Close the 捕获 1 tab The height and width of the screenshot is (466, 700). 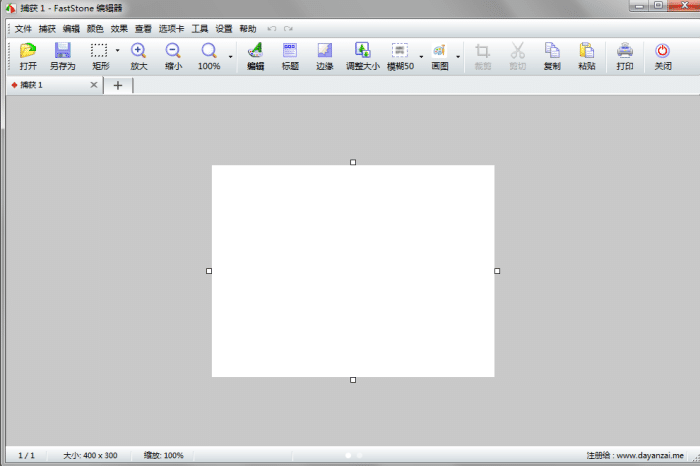(x=94, y=85)
